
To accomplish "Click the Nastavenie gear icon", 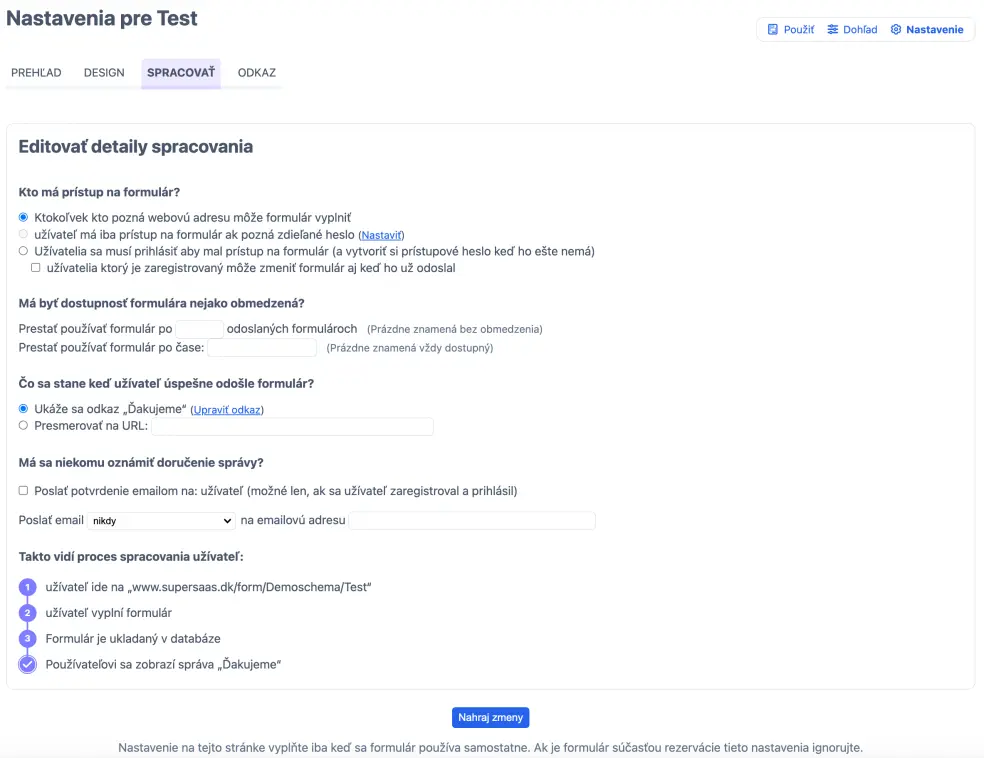I will pyautogui.click(x=896, y=30).
